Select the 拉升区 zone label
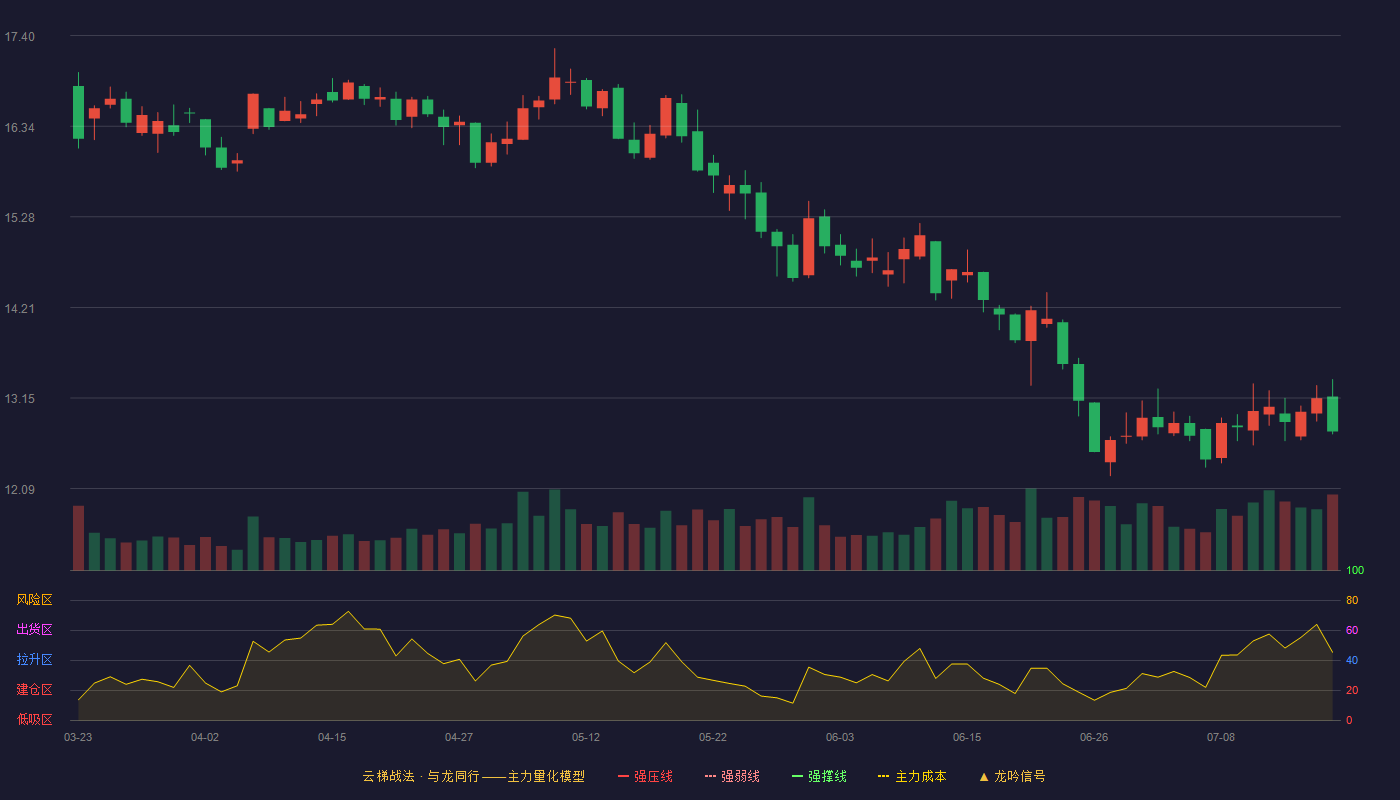 coord(34,660)
